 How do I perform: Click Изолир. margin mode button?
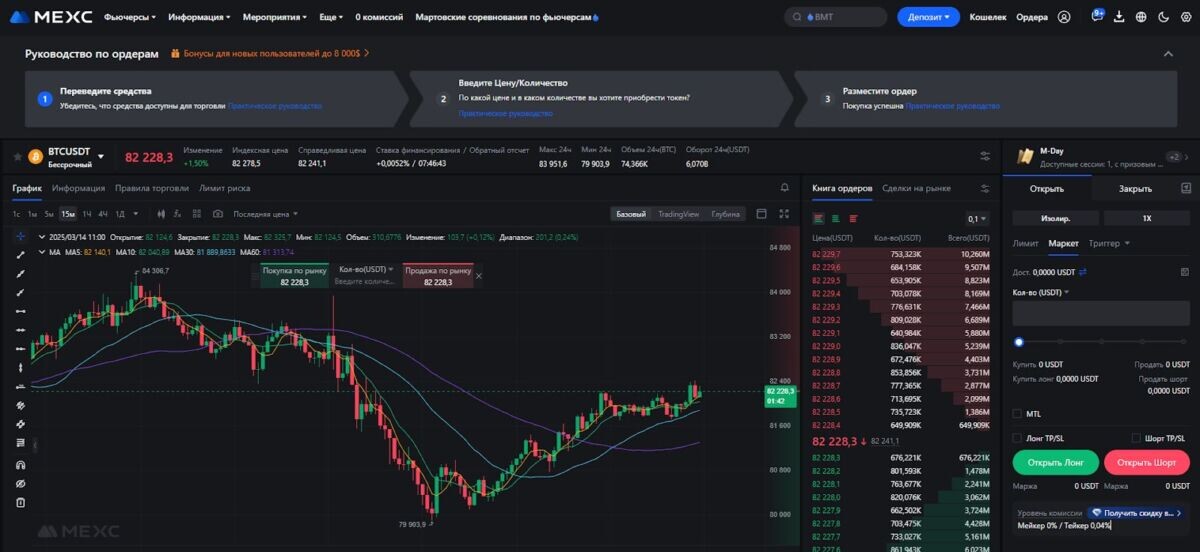tap(1055, 218)
